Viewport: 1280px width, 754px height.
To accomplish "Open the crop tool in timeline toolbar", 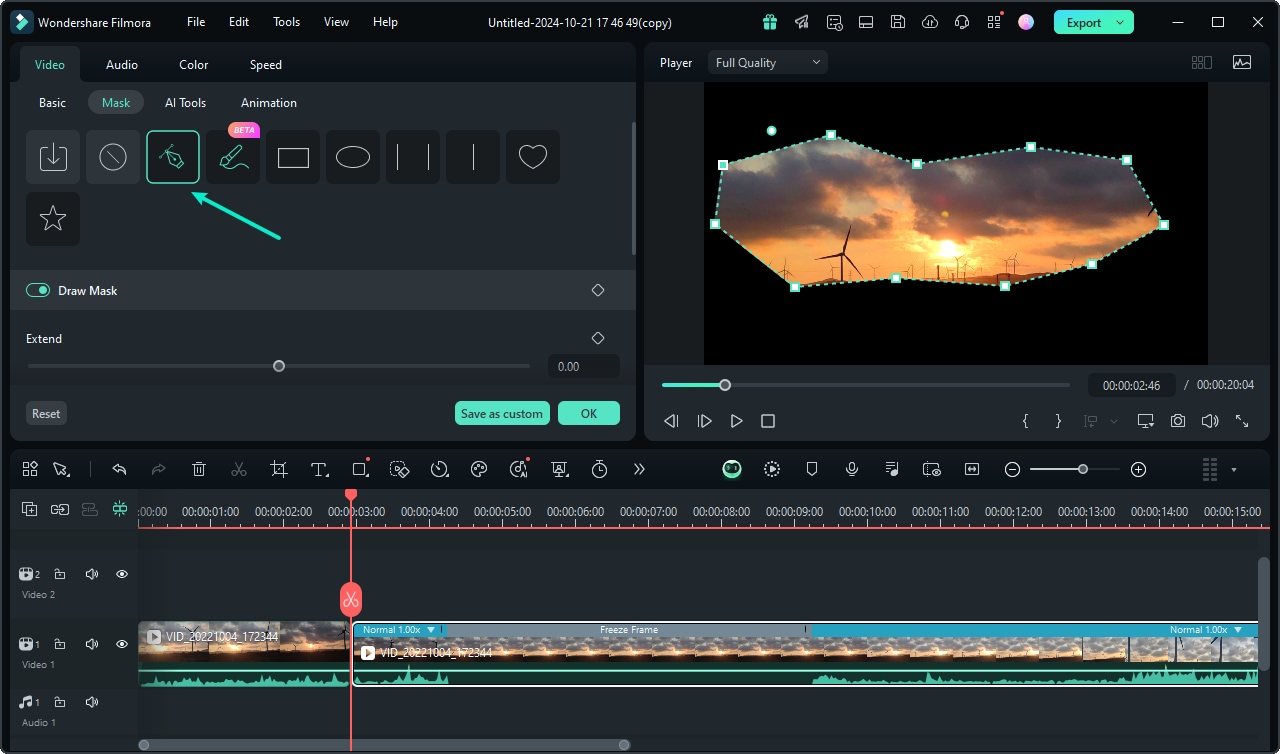I will (x=279, y=469).
